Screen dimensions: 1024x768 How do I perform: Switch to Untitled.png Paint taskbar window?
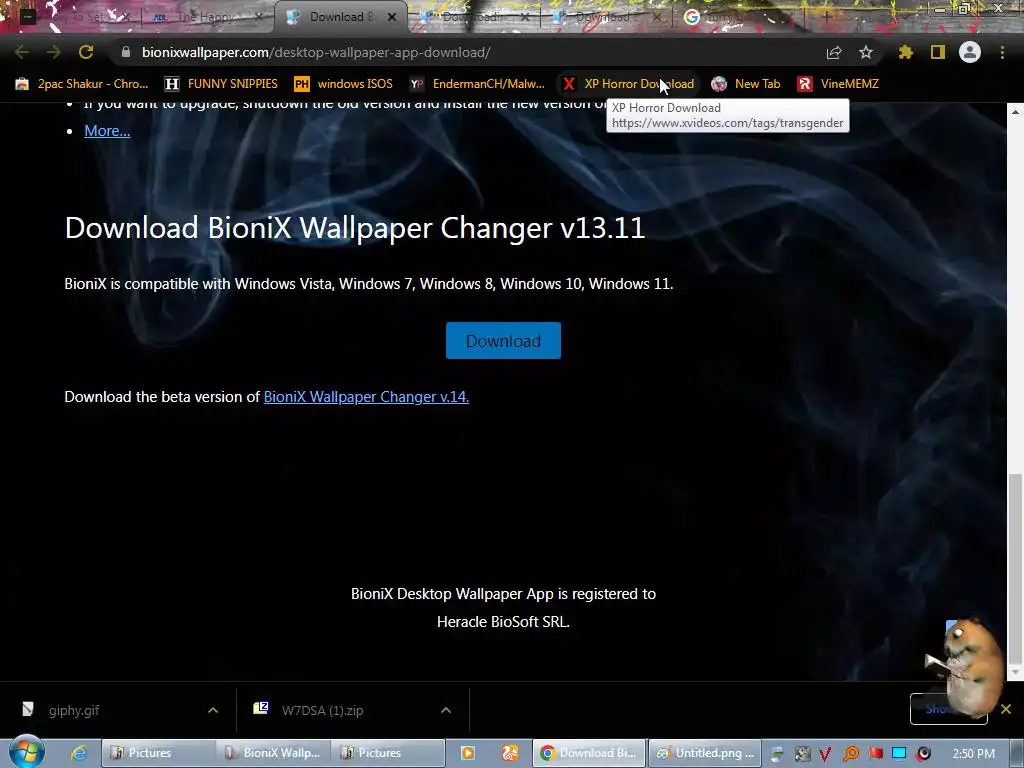pos(706,753)
